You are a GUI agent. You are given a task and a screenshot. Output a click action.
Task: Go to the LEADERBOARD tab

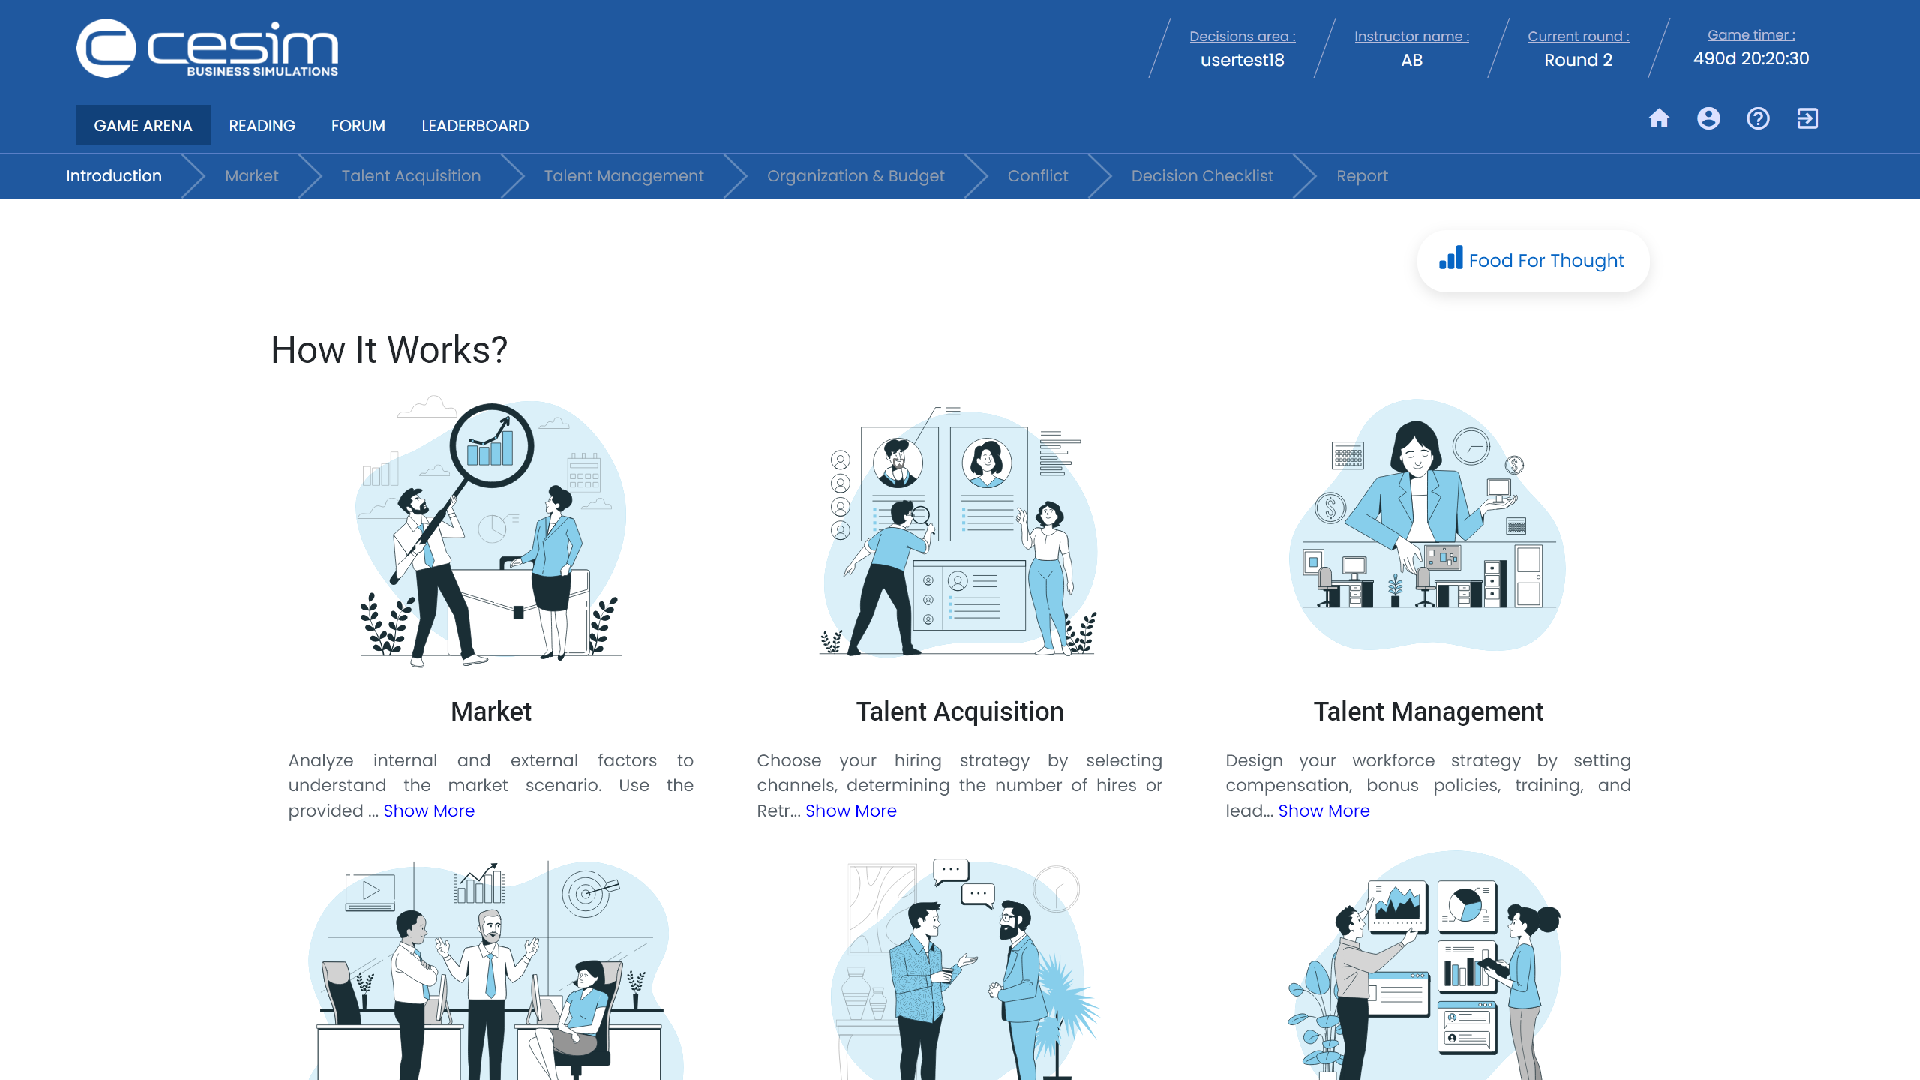pyautogui.click(x=475, y=125)
